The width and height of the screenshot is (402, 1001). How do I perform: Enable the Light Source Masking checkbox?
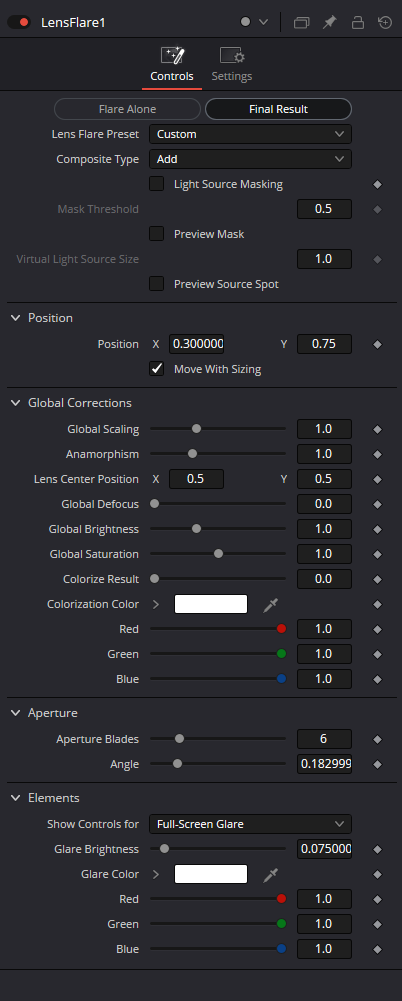[x=156, y=184]
